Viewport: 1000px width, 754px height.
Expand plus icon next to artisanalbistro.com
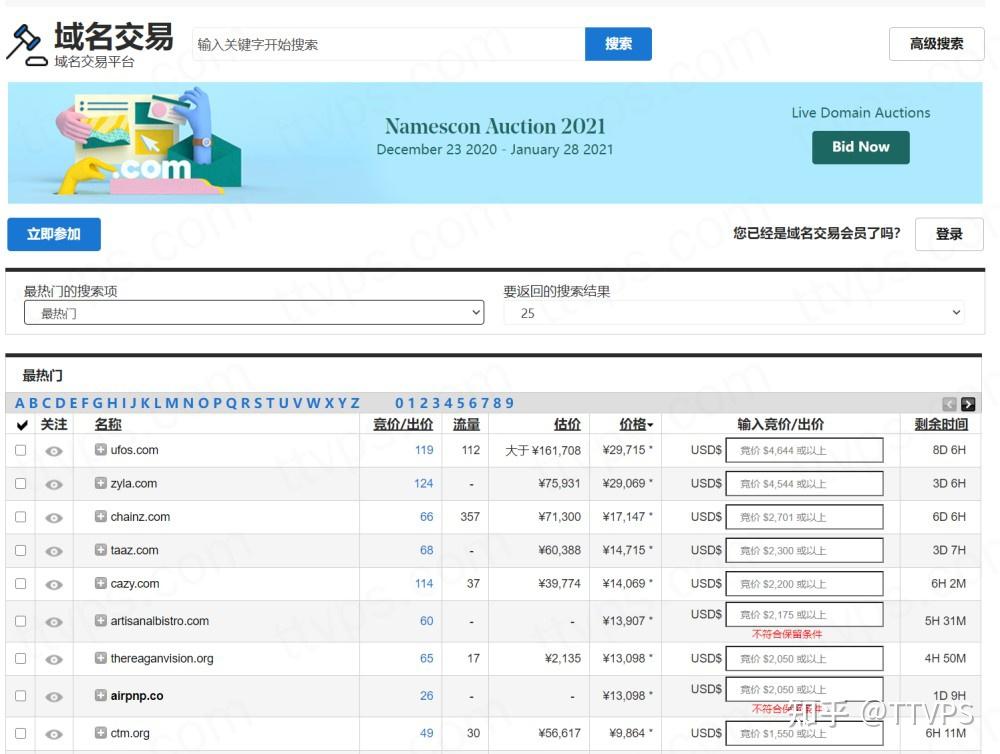click(101, 620)
